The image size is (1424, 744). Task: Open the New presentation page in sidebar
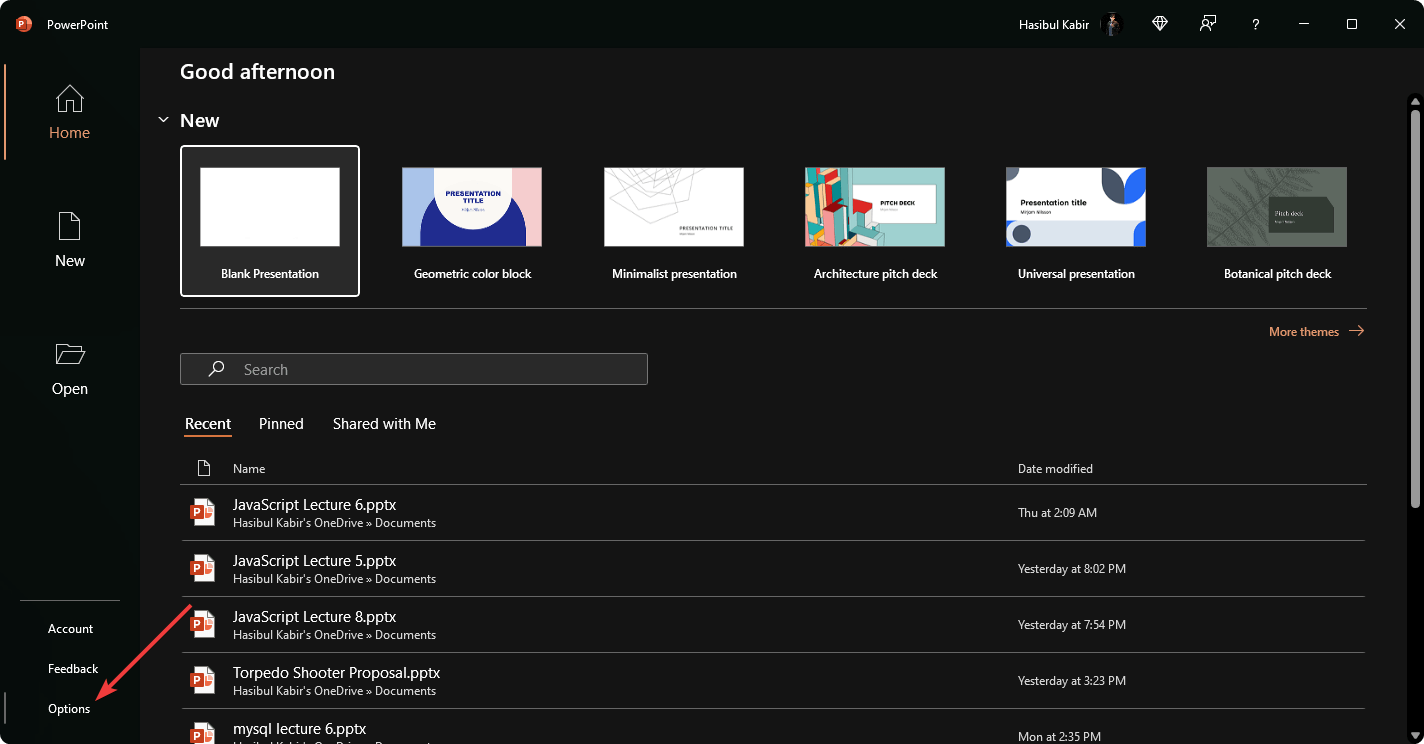[70, 240]
